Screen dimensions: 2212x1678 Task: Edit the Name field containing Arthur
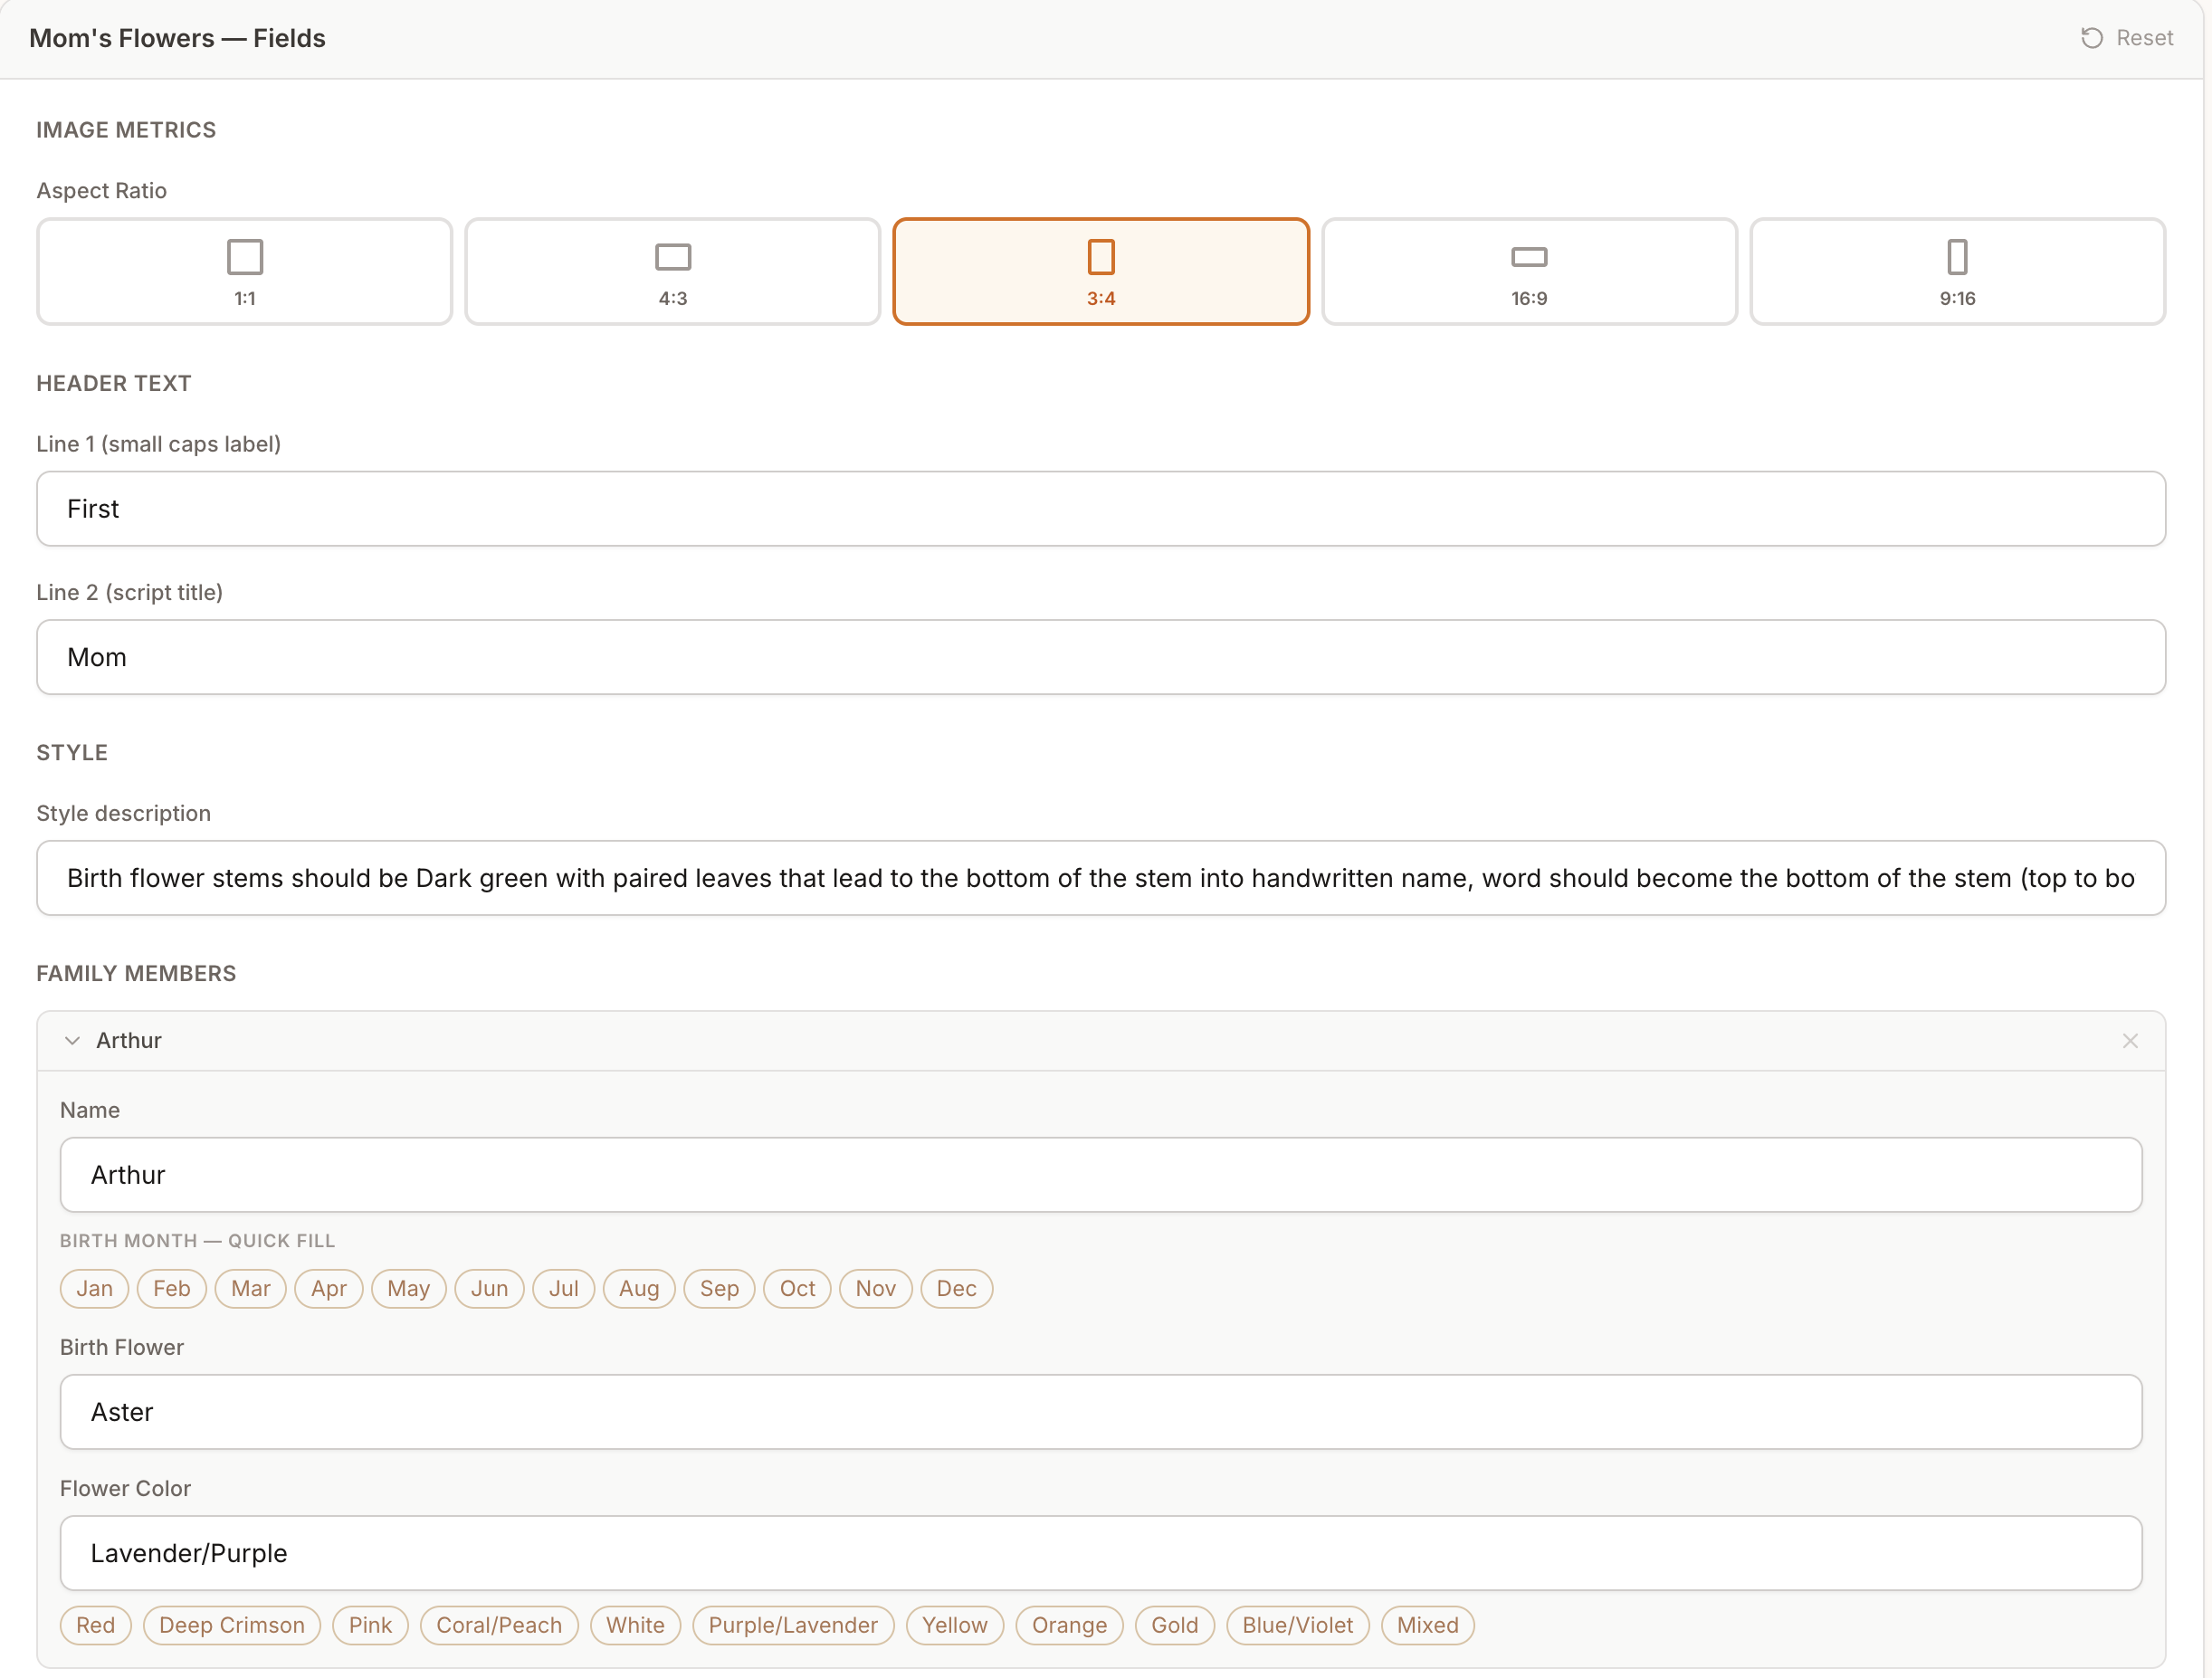coord(1101,1175)
